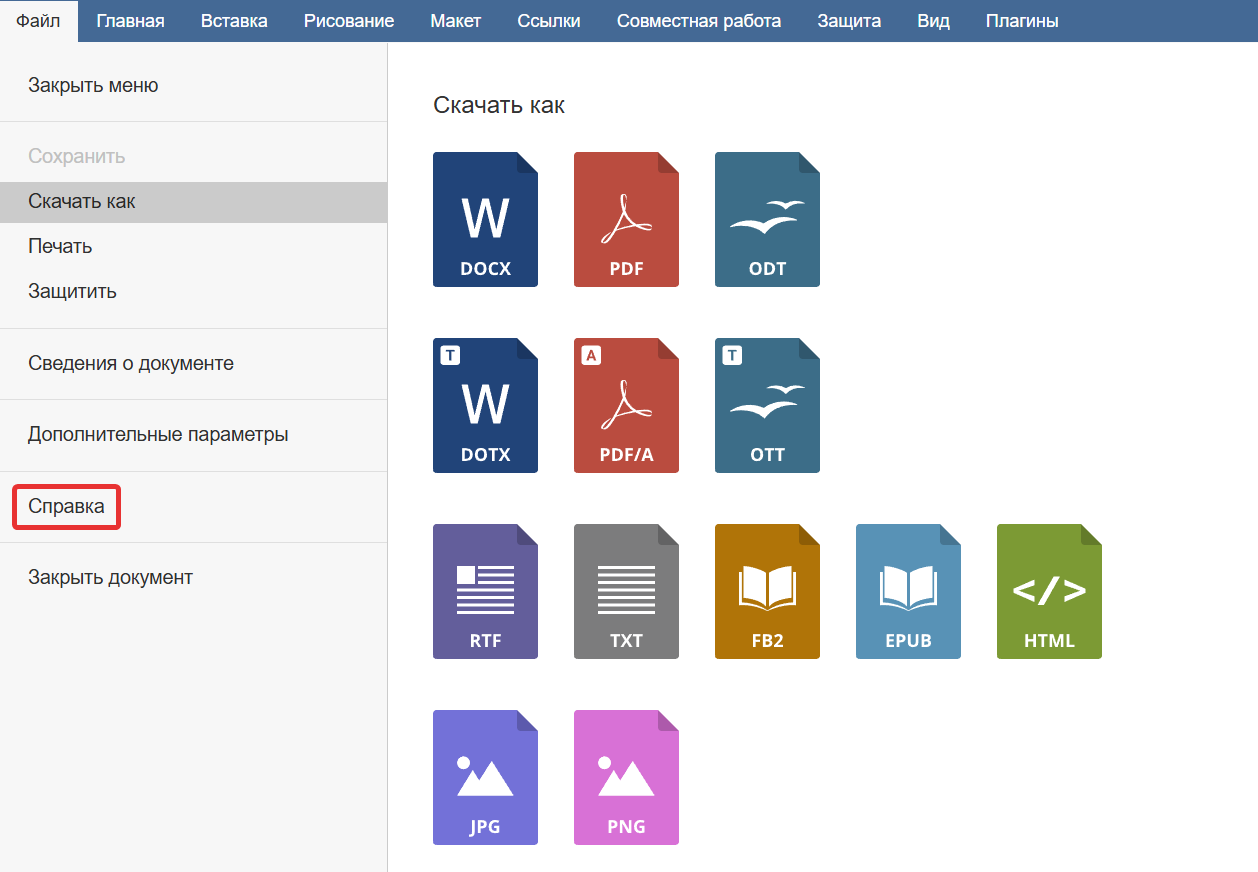Viewport: 1258px width, 872px height.
Task: Click Закрыть меню in sidebar
Action: (193, 86)
